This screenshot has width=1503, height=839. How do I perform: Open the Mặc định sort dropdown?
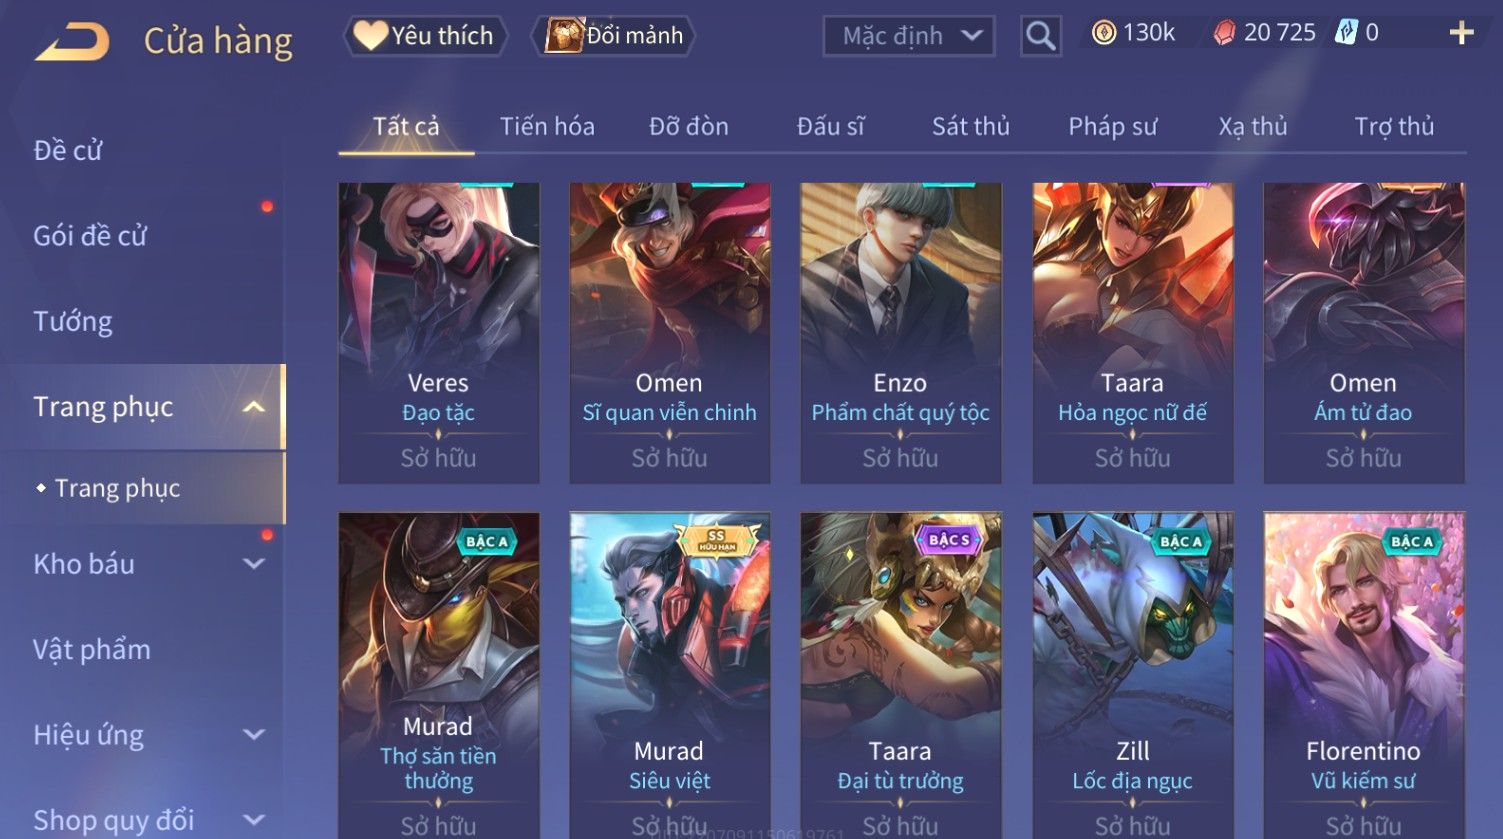click(909, 36)
